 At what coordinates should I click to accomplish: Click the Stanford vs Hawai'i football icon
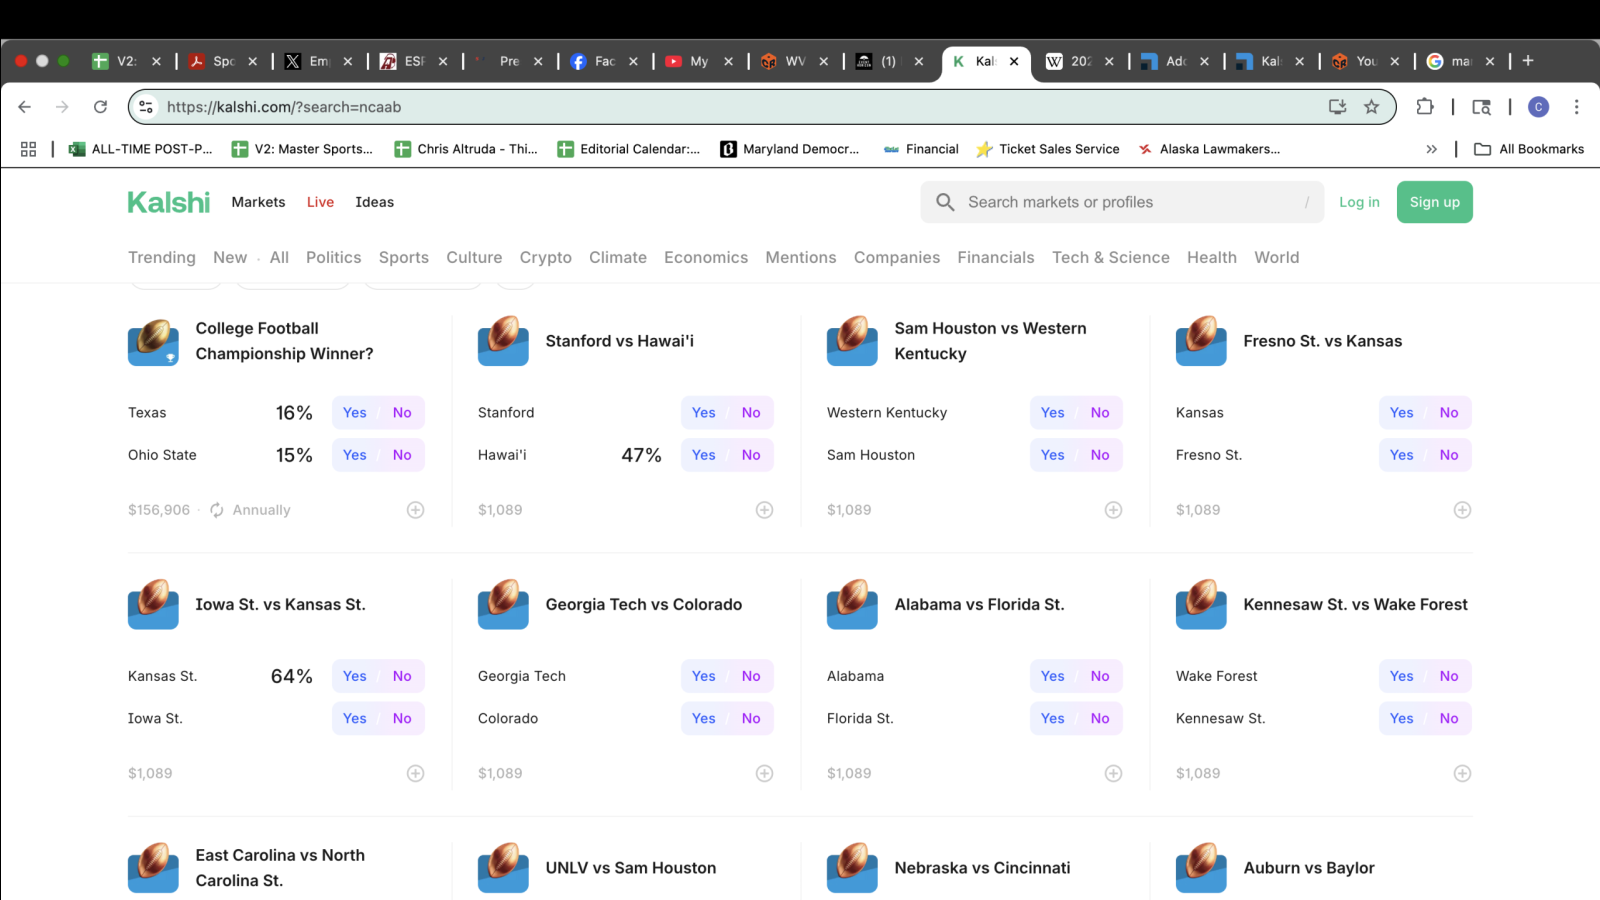503,341
